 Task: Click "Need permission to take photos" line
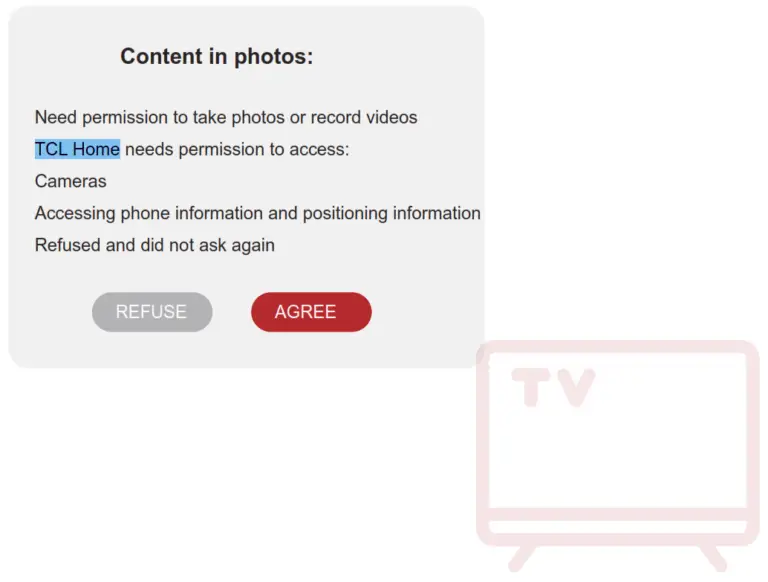[x=226, y=118]
